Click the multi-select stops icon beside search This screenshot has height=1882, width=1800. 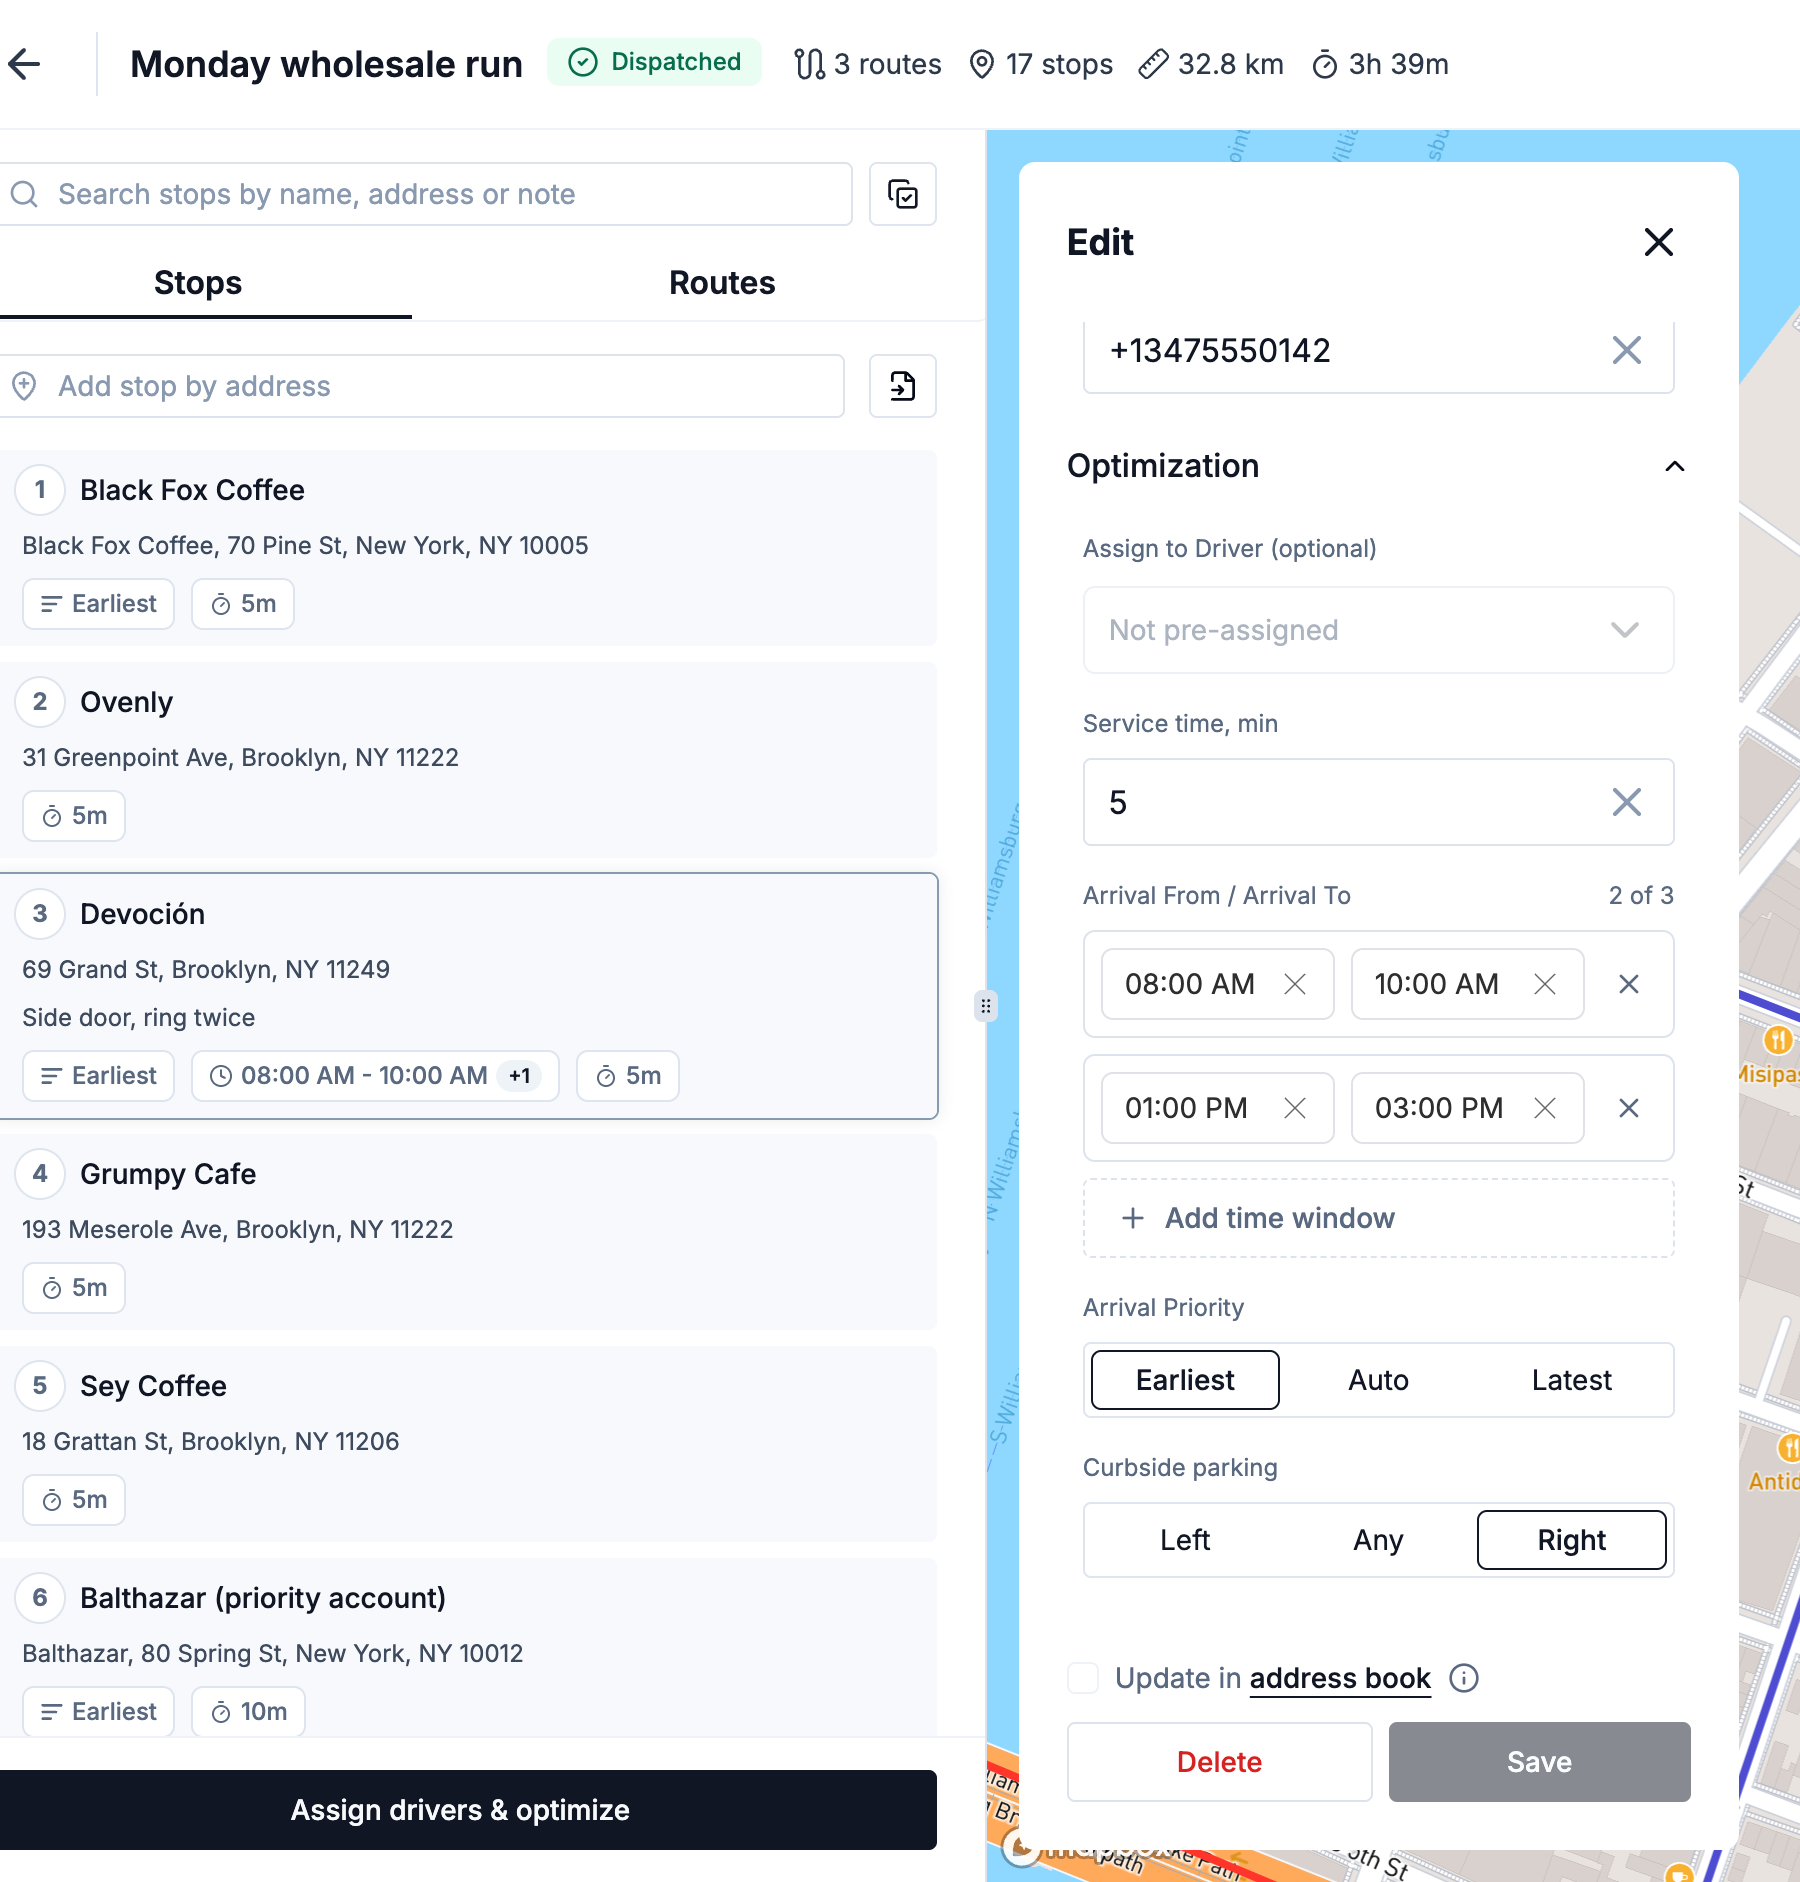coord(902,194)
